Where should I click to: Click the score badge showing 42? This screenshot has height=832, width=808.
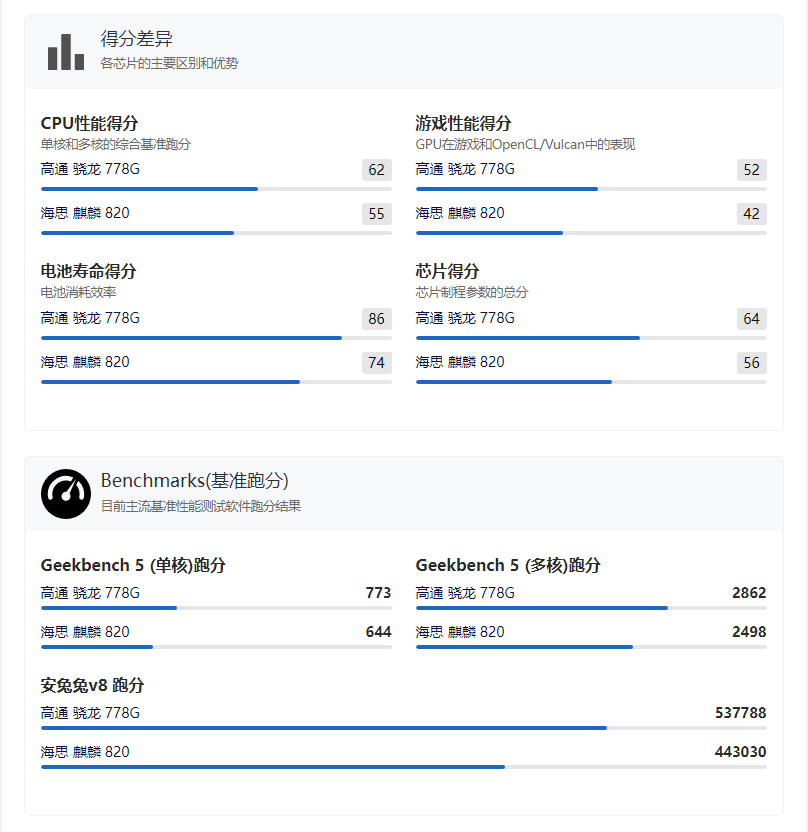tap(751, 213)
